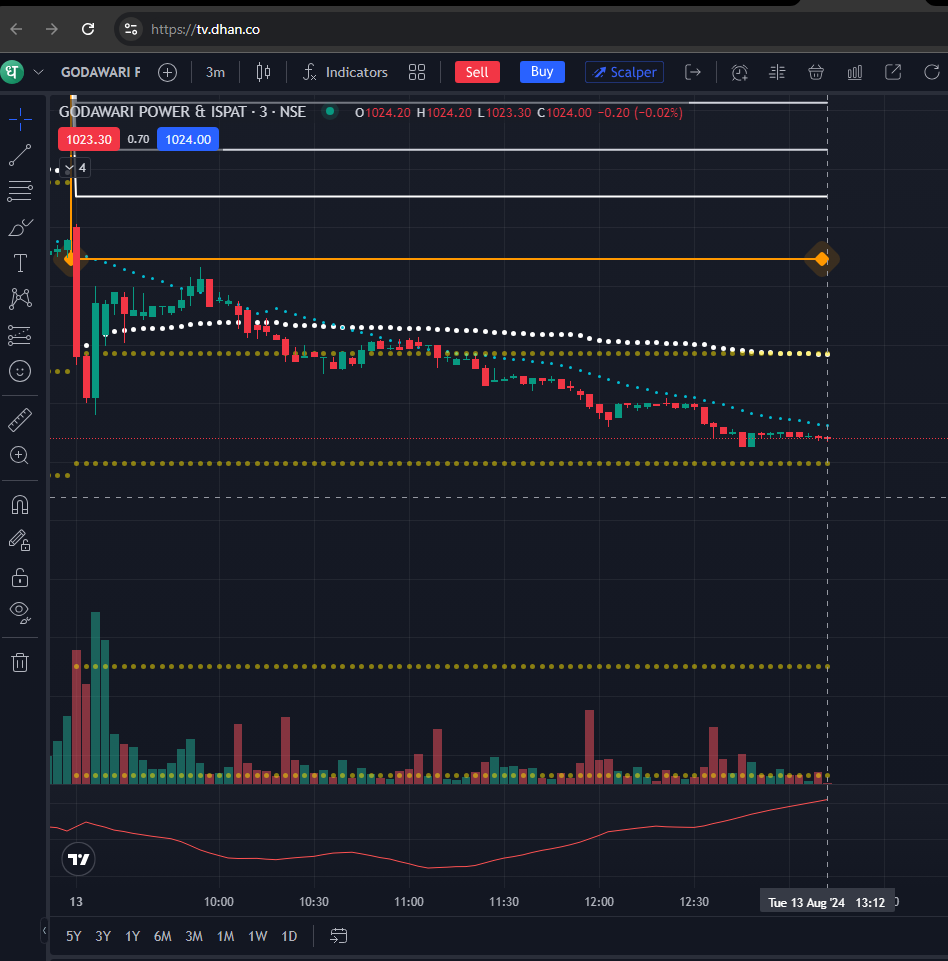948x961 pixels.
Task: Delete drawings with the trash icon
Action: tap(20, 662)
